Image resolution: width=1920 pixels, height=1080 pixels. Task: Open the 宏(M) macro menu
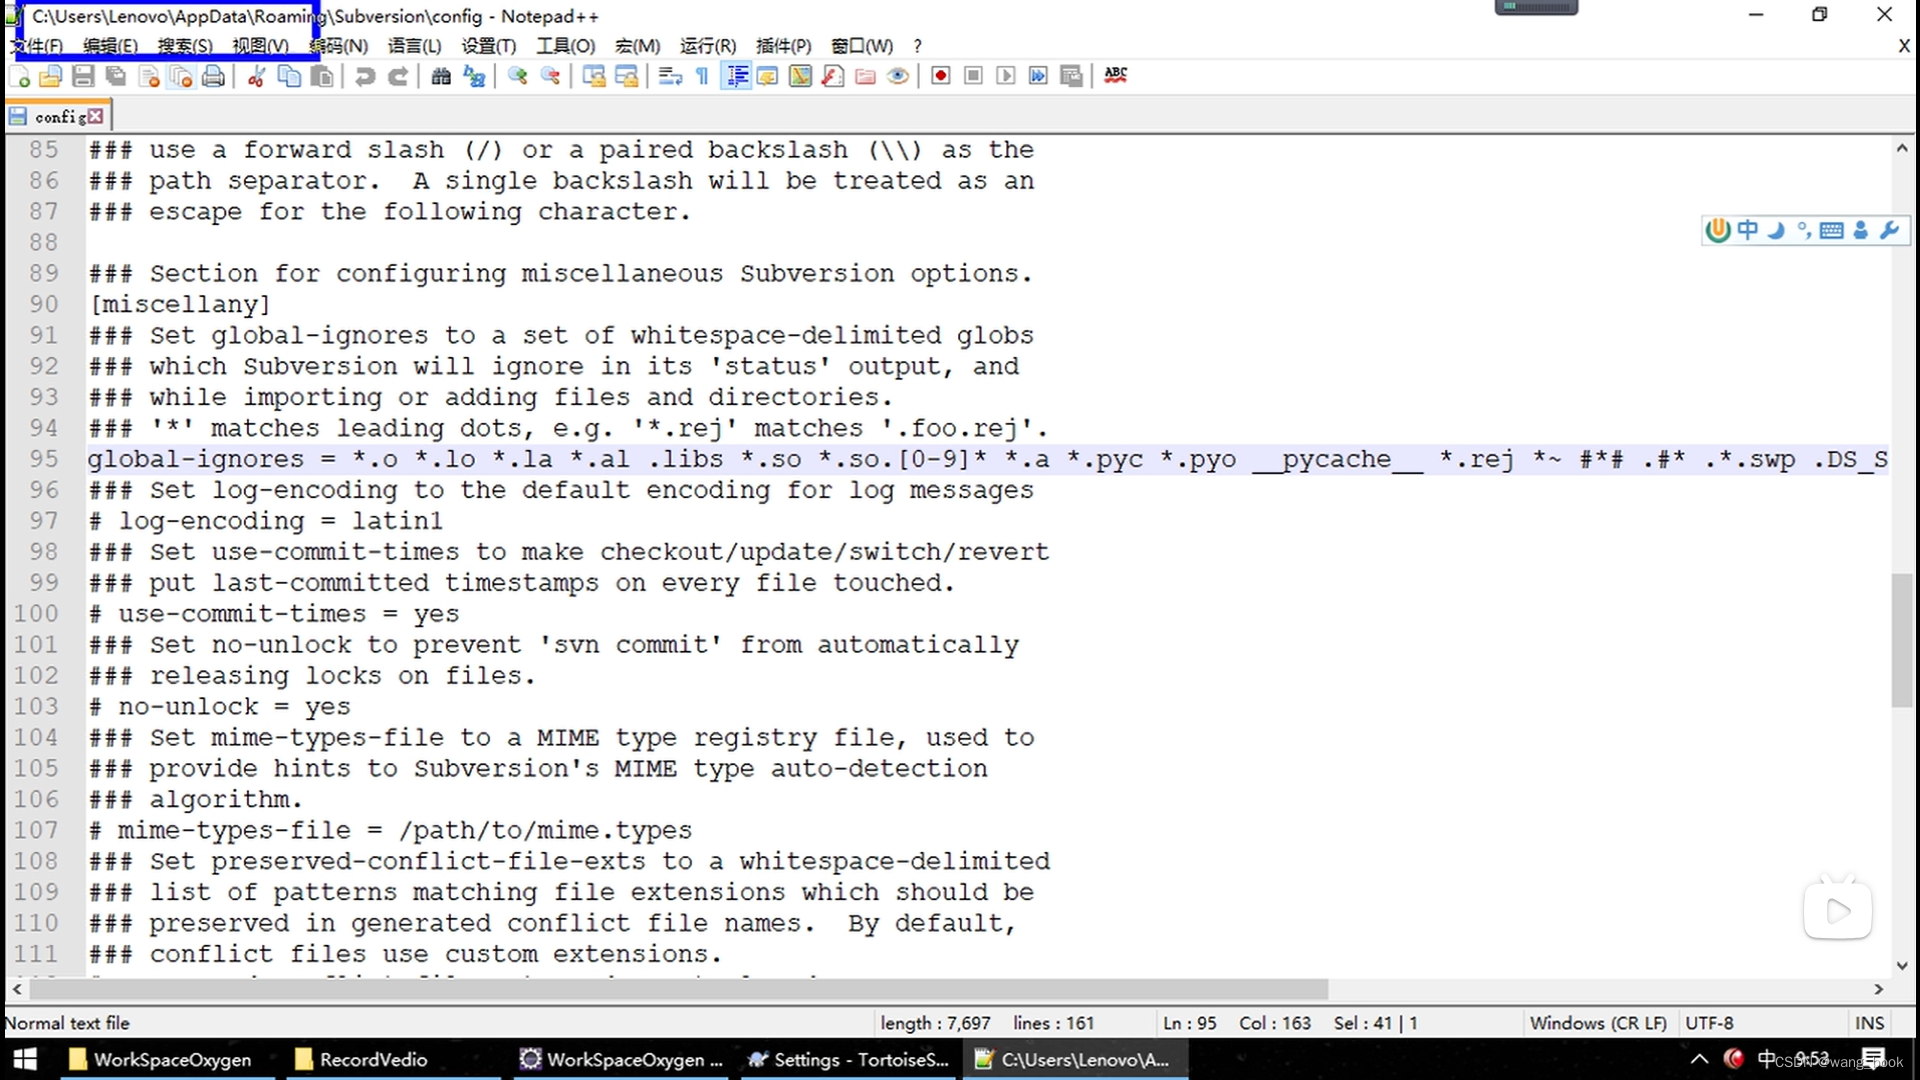coord(637,46)
